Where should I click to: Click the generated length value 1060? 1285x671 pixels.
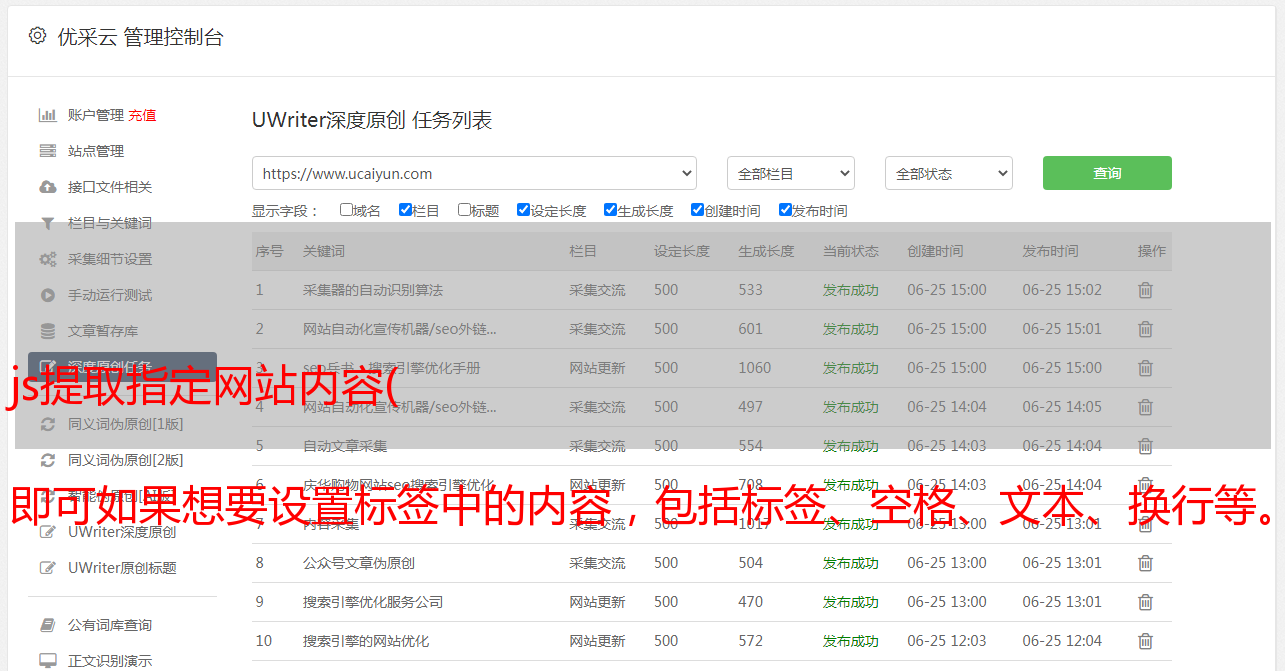(x=755, y=368)
